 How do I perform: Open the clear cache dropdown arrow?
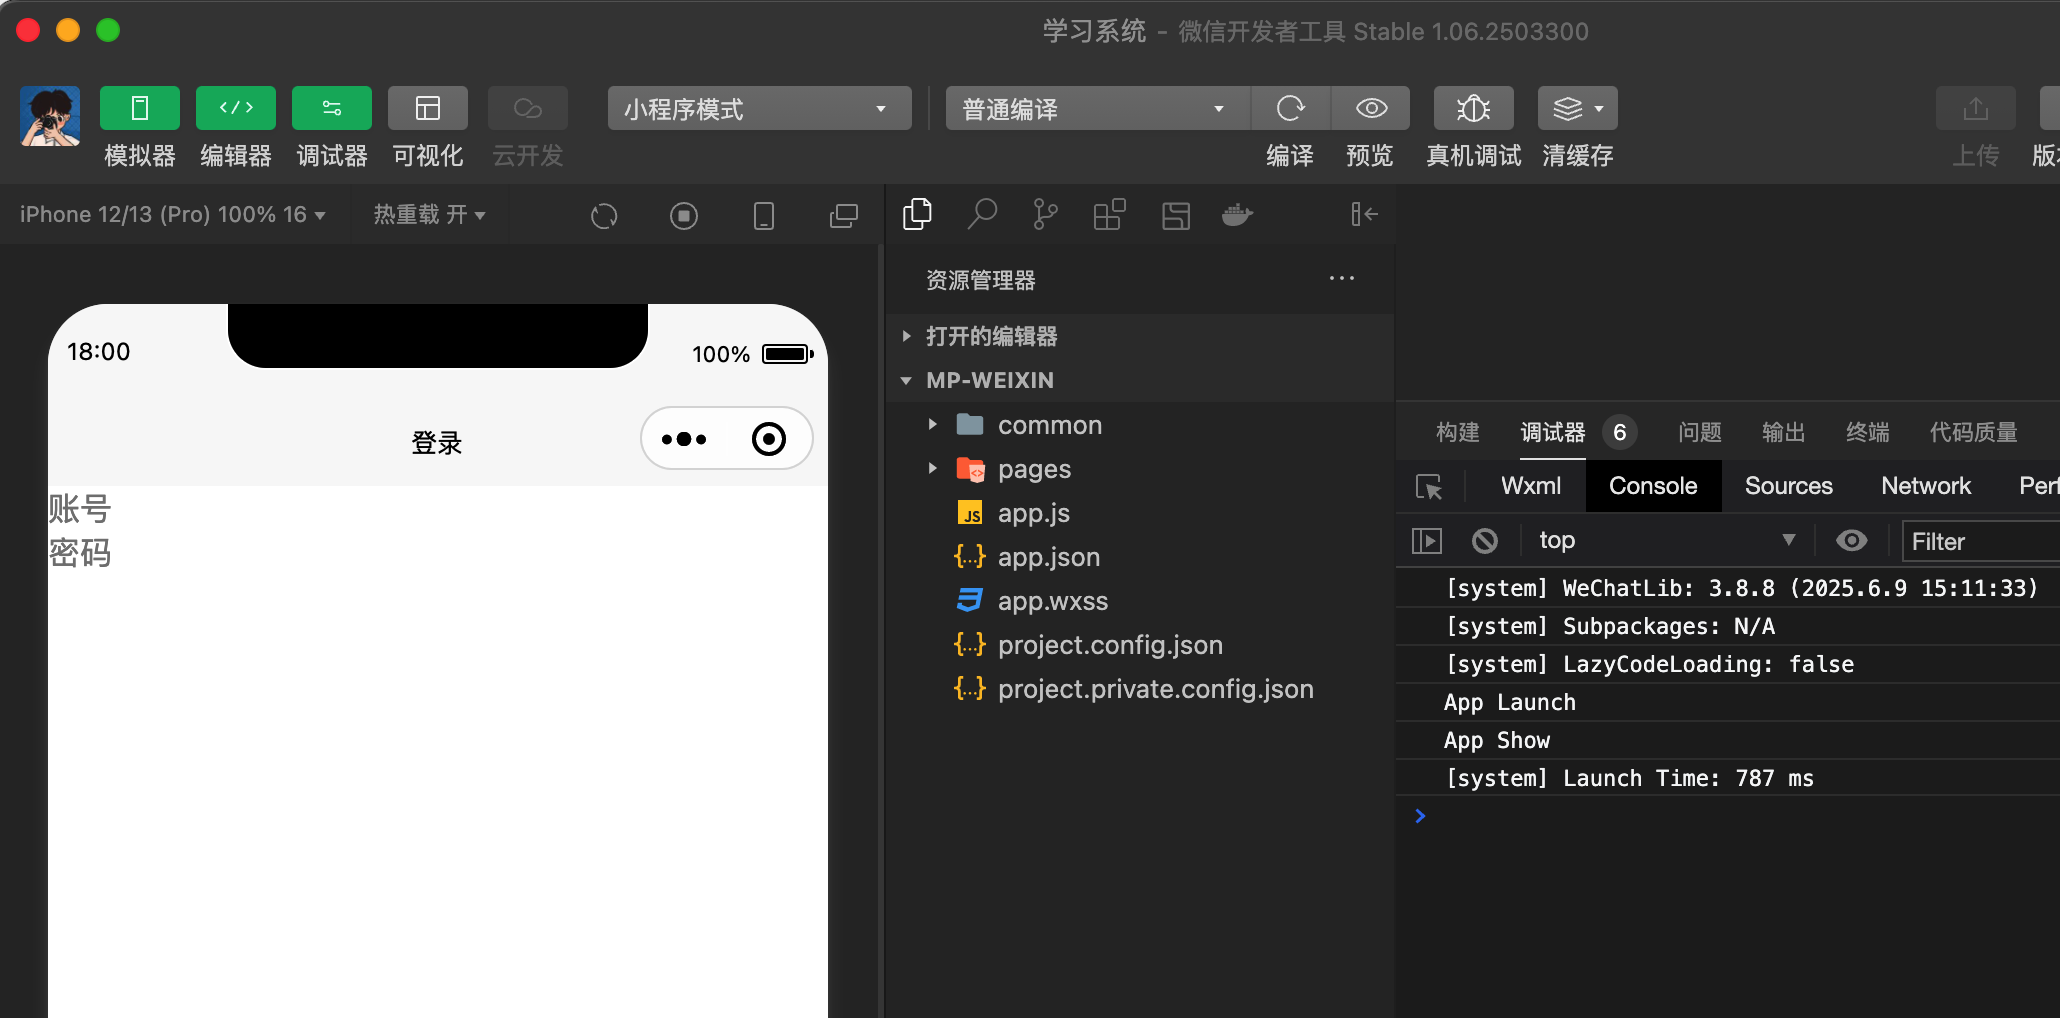[x=1599, y=108]
